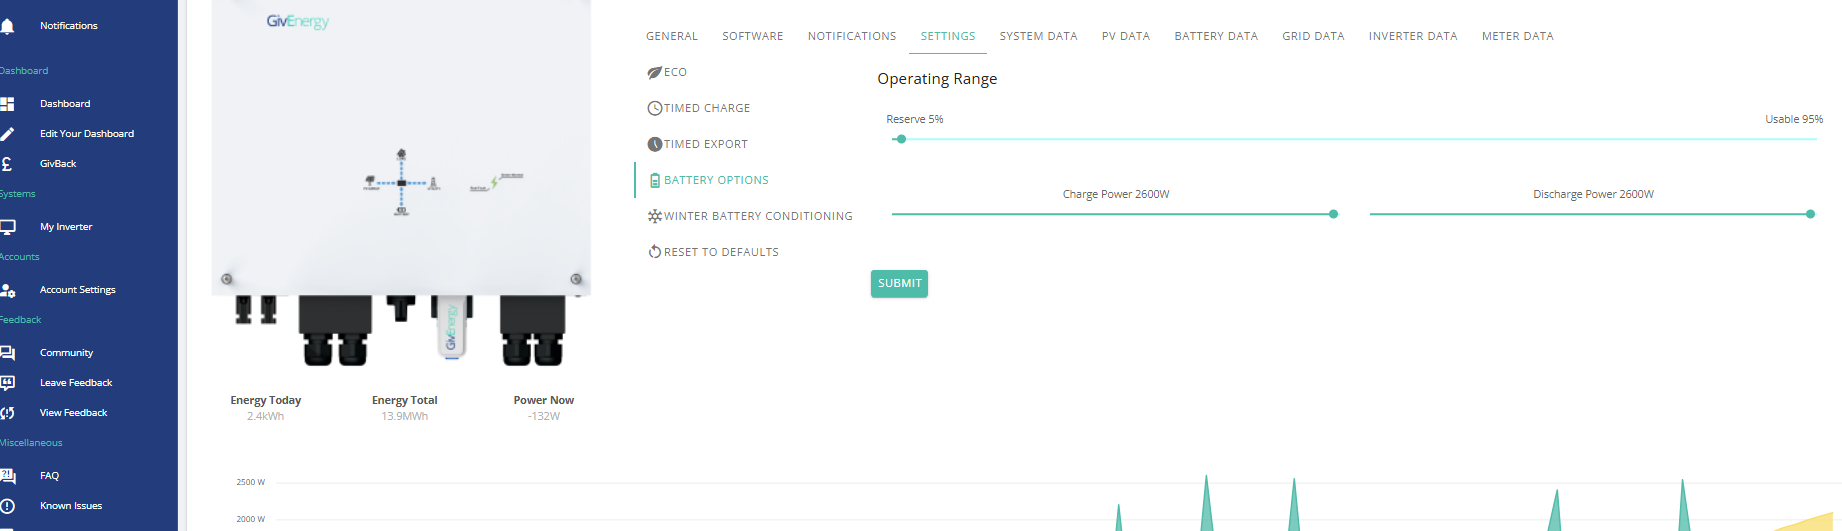Switch to the Inverter Data tab
This screenshot has width=1842, height=531.
[1413, 36]
